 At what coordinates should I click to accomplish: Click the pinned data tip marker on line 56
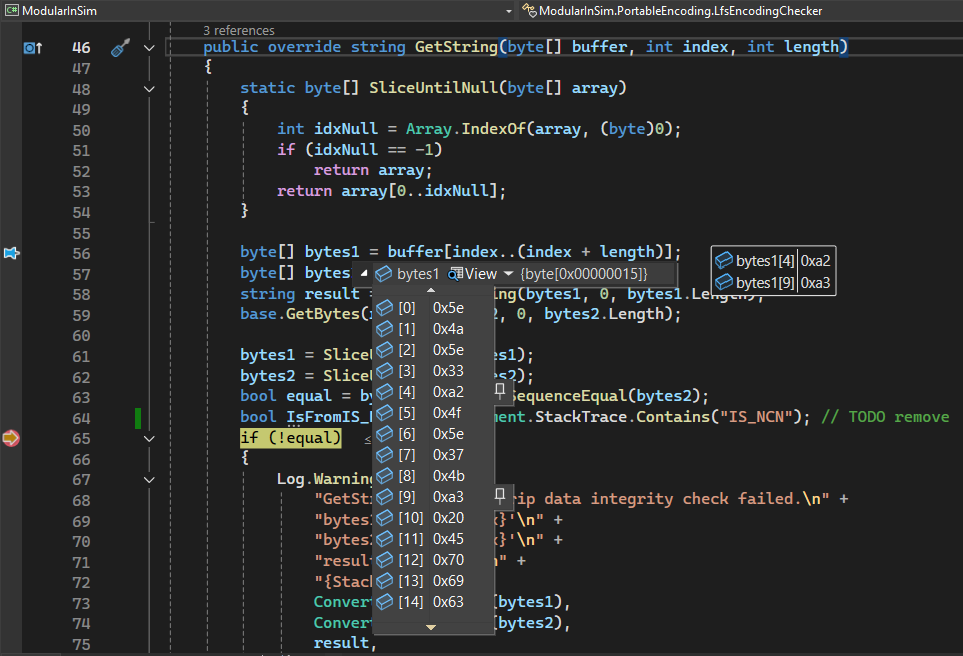[x=12, y=253]
